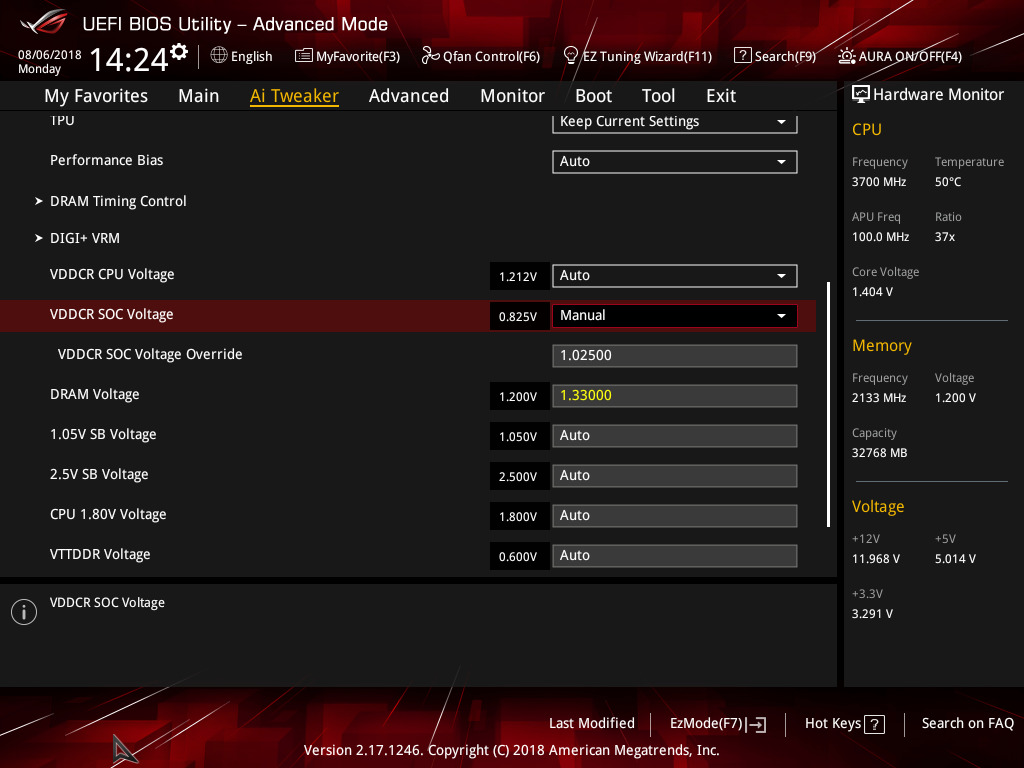Edit VDDCR SOC Voltage Override field
Image resolution: width=1024 pixels, height=768 pixels.
click(x=675, y=356)
